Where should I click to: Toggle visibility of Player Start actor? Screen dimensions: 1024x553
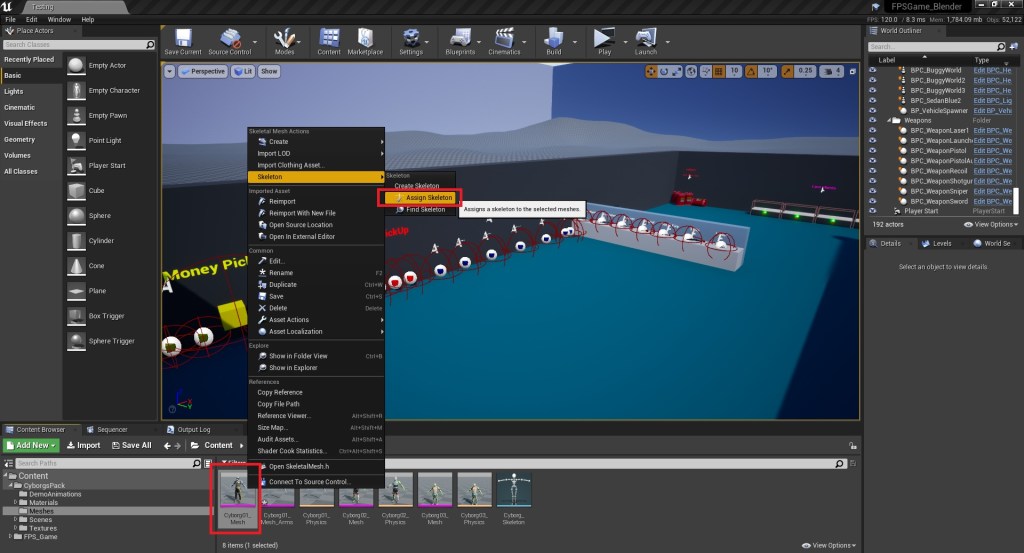click(873, 211)
